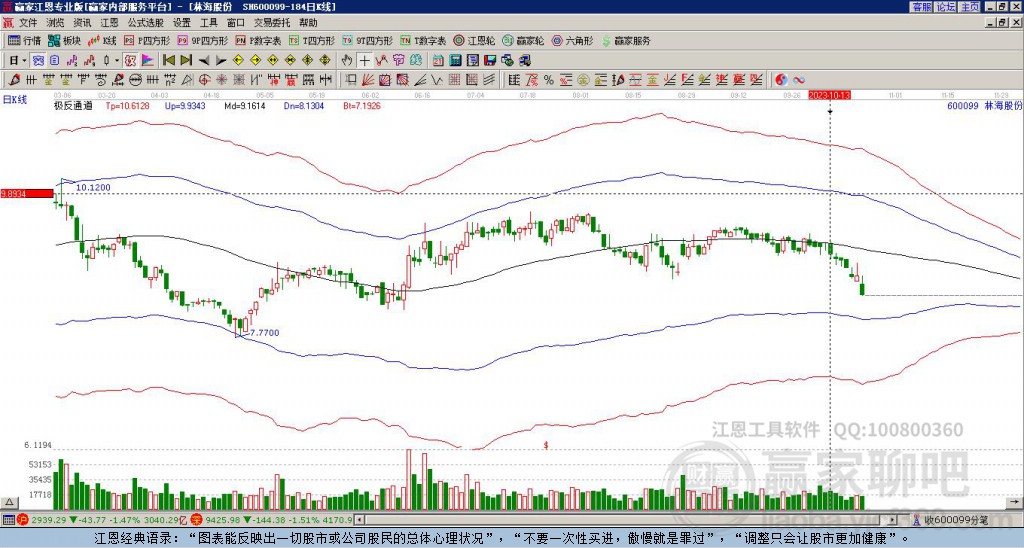The height and width of the screenshot is (548, 1024).
Task: Click the 极反通道 indicator name
Action: pos(73,105)
